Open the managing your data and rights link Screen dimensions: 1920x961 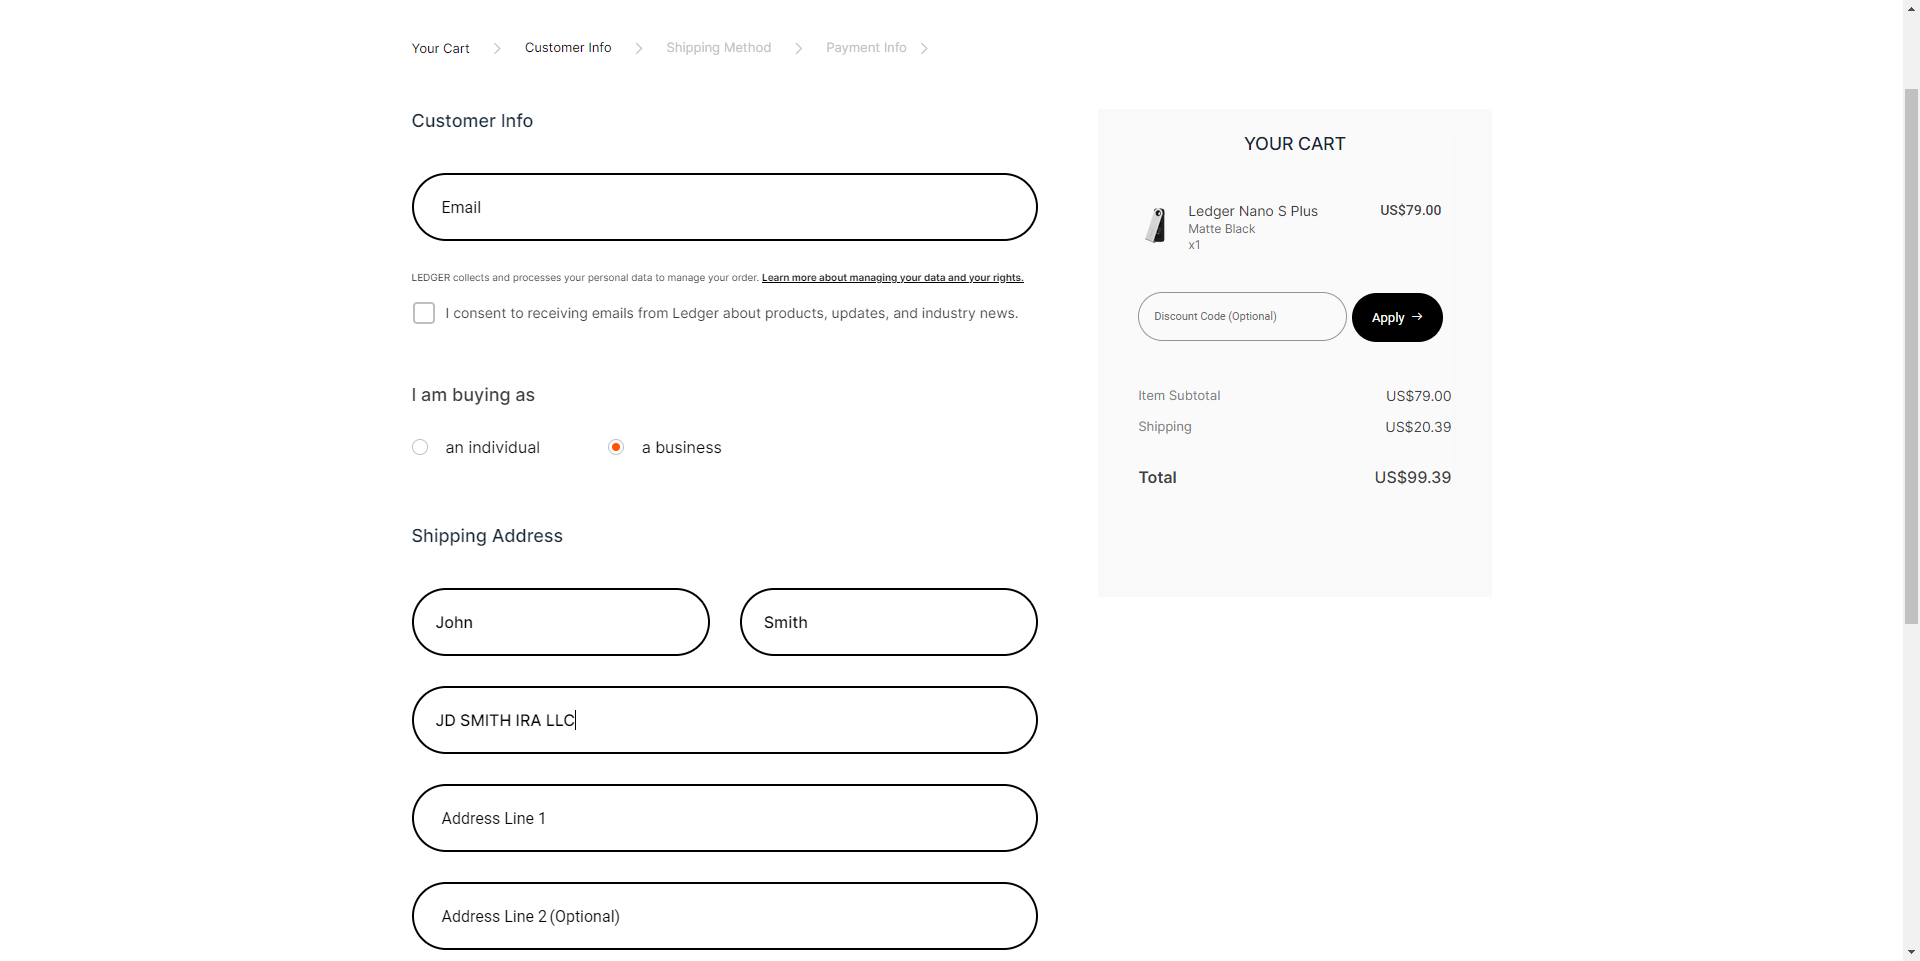coord(892,278)
